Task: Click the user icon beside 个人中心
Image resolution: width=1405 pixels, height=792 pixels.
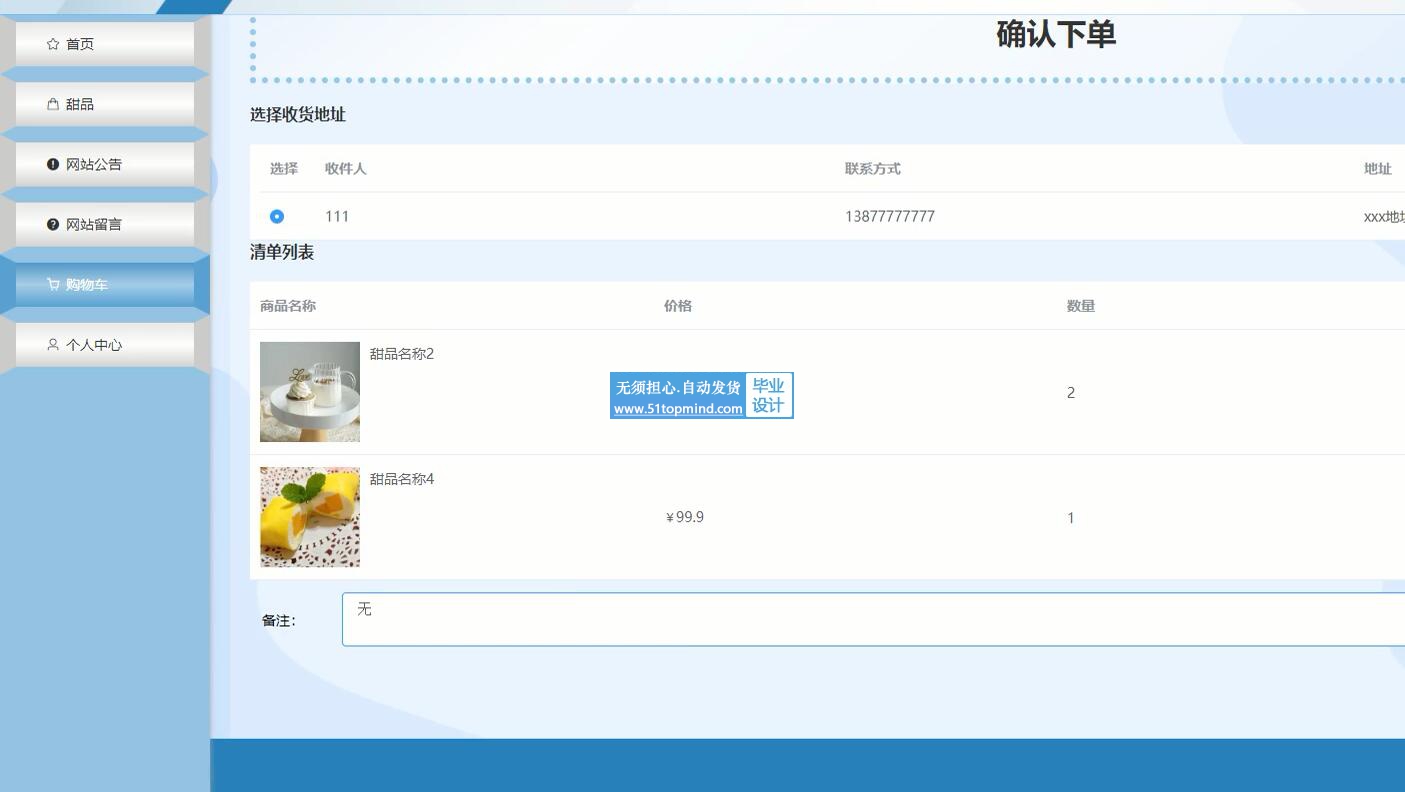Action: (53, 344)
